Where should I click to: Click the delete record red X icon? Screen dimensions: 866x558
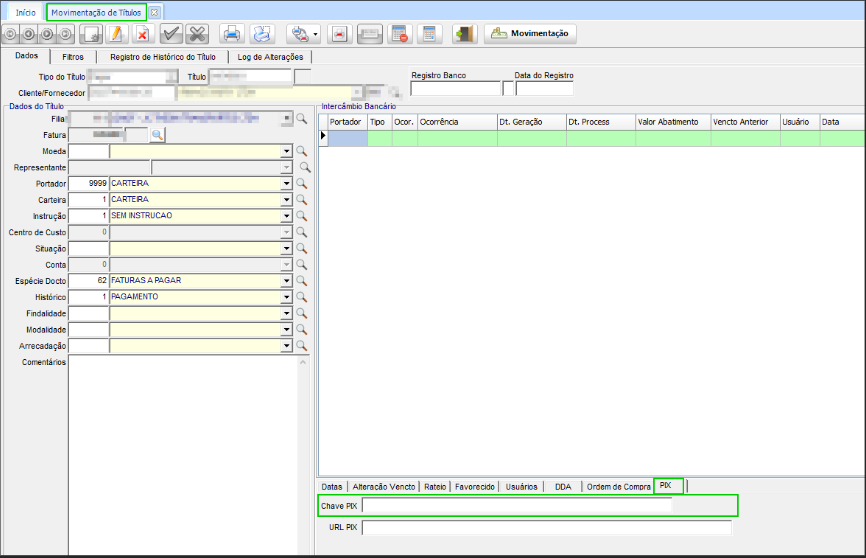pos(141,34)
